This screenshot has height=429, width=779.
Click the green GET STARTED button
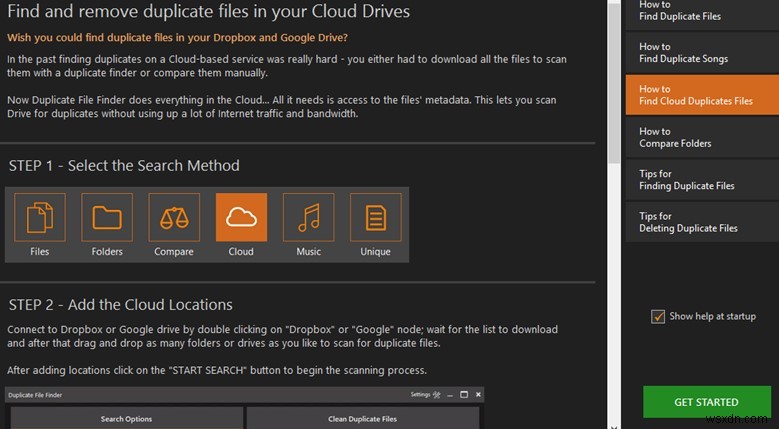706,402
